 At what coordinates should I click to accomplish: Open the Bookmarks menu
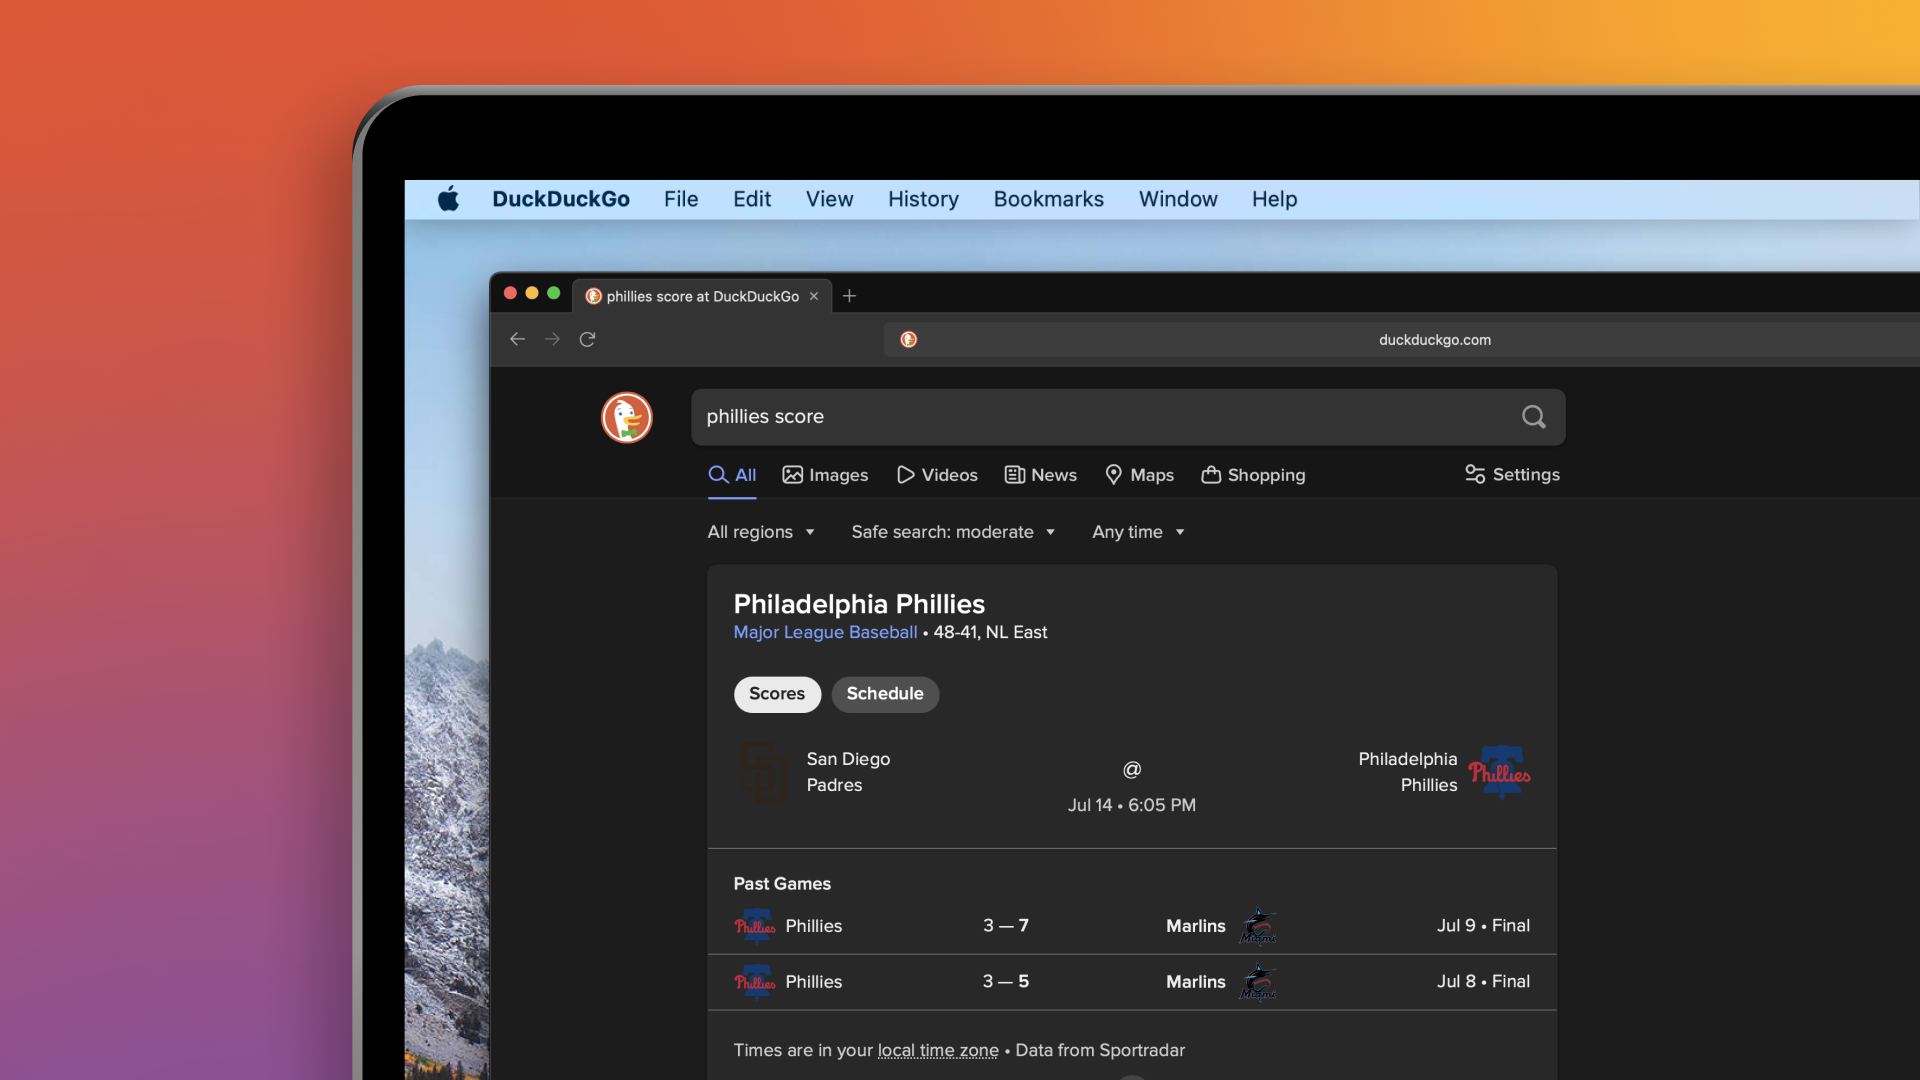(1048, 200)
